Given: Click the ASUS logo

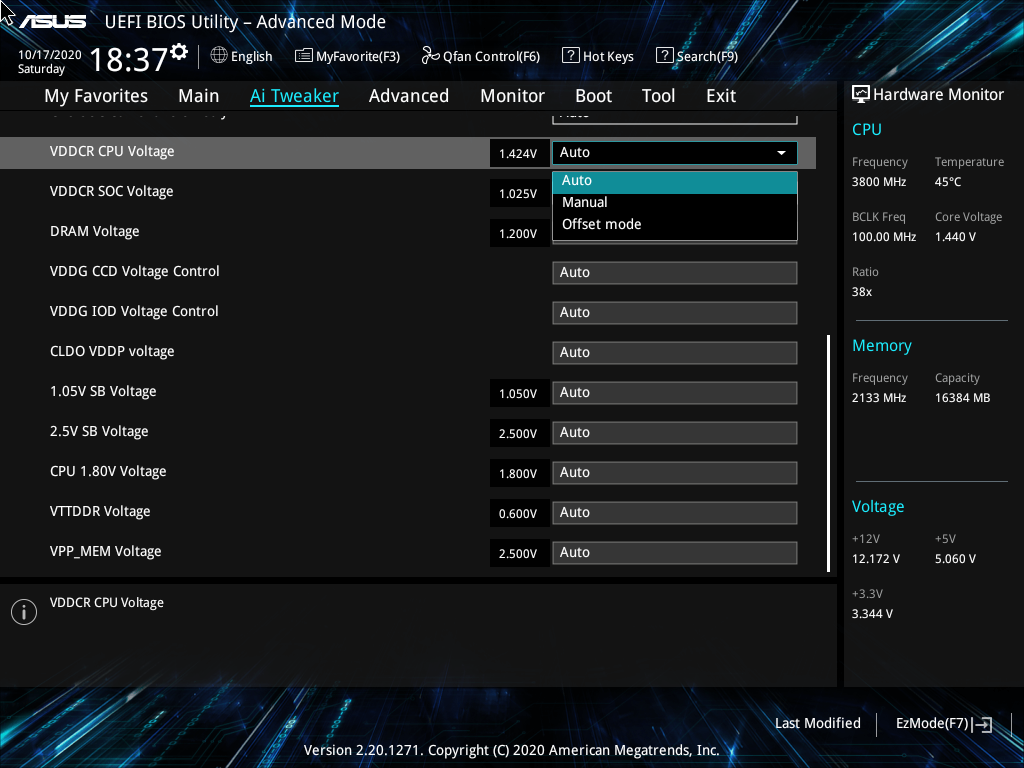Looking at the screenshot, I should click(x=53, y=22).
